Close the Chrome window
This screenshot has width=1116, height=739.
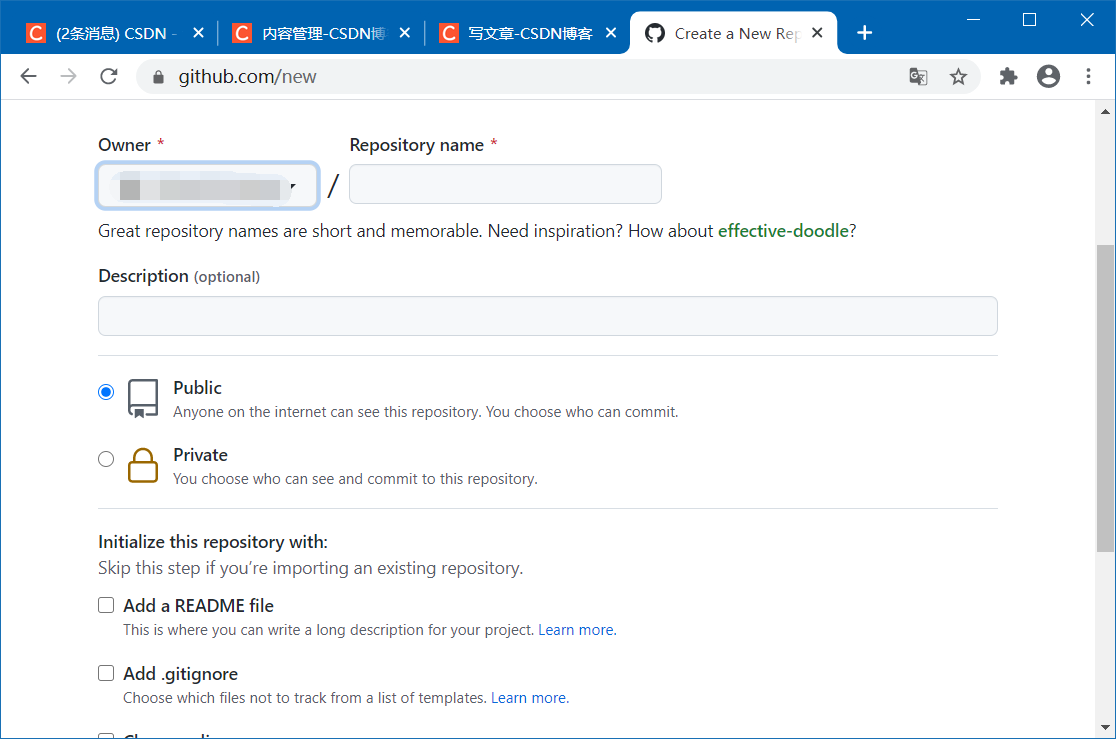[1087, 20]
